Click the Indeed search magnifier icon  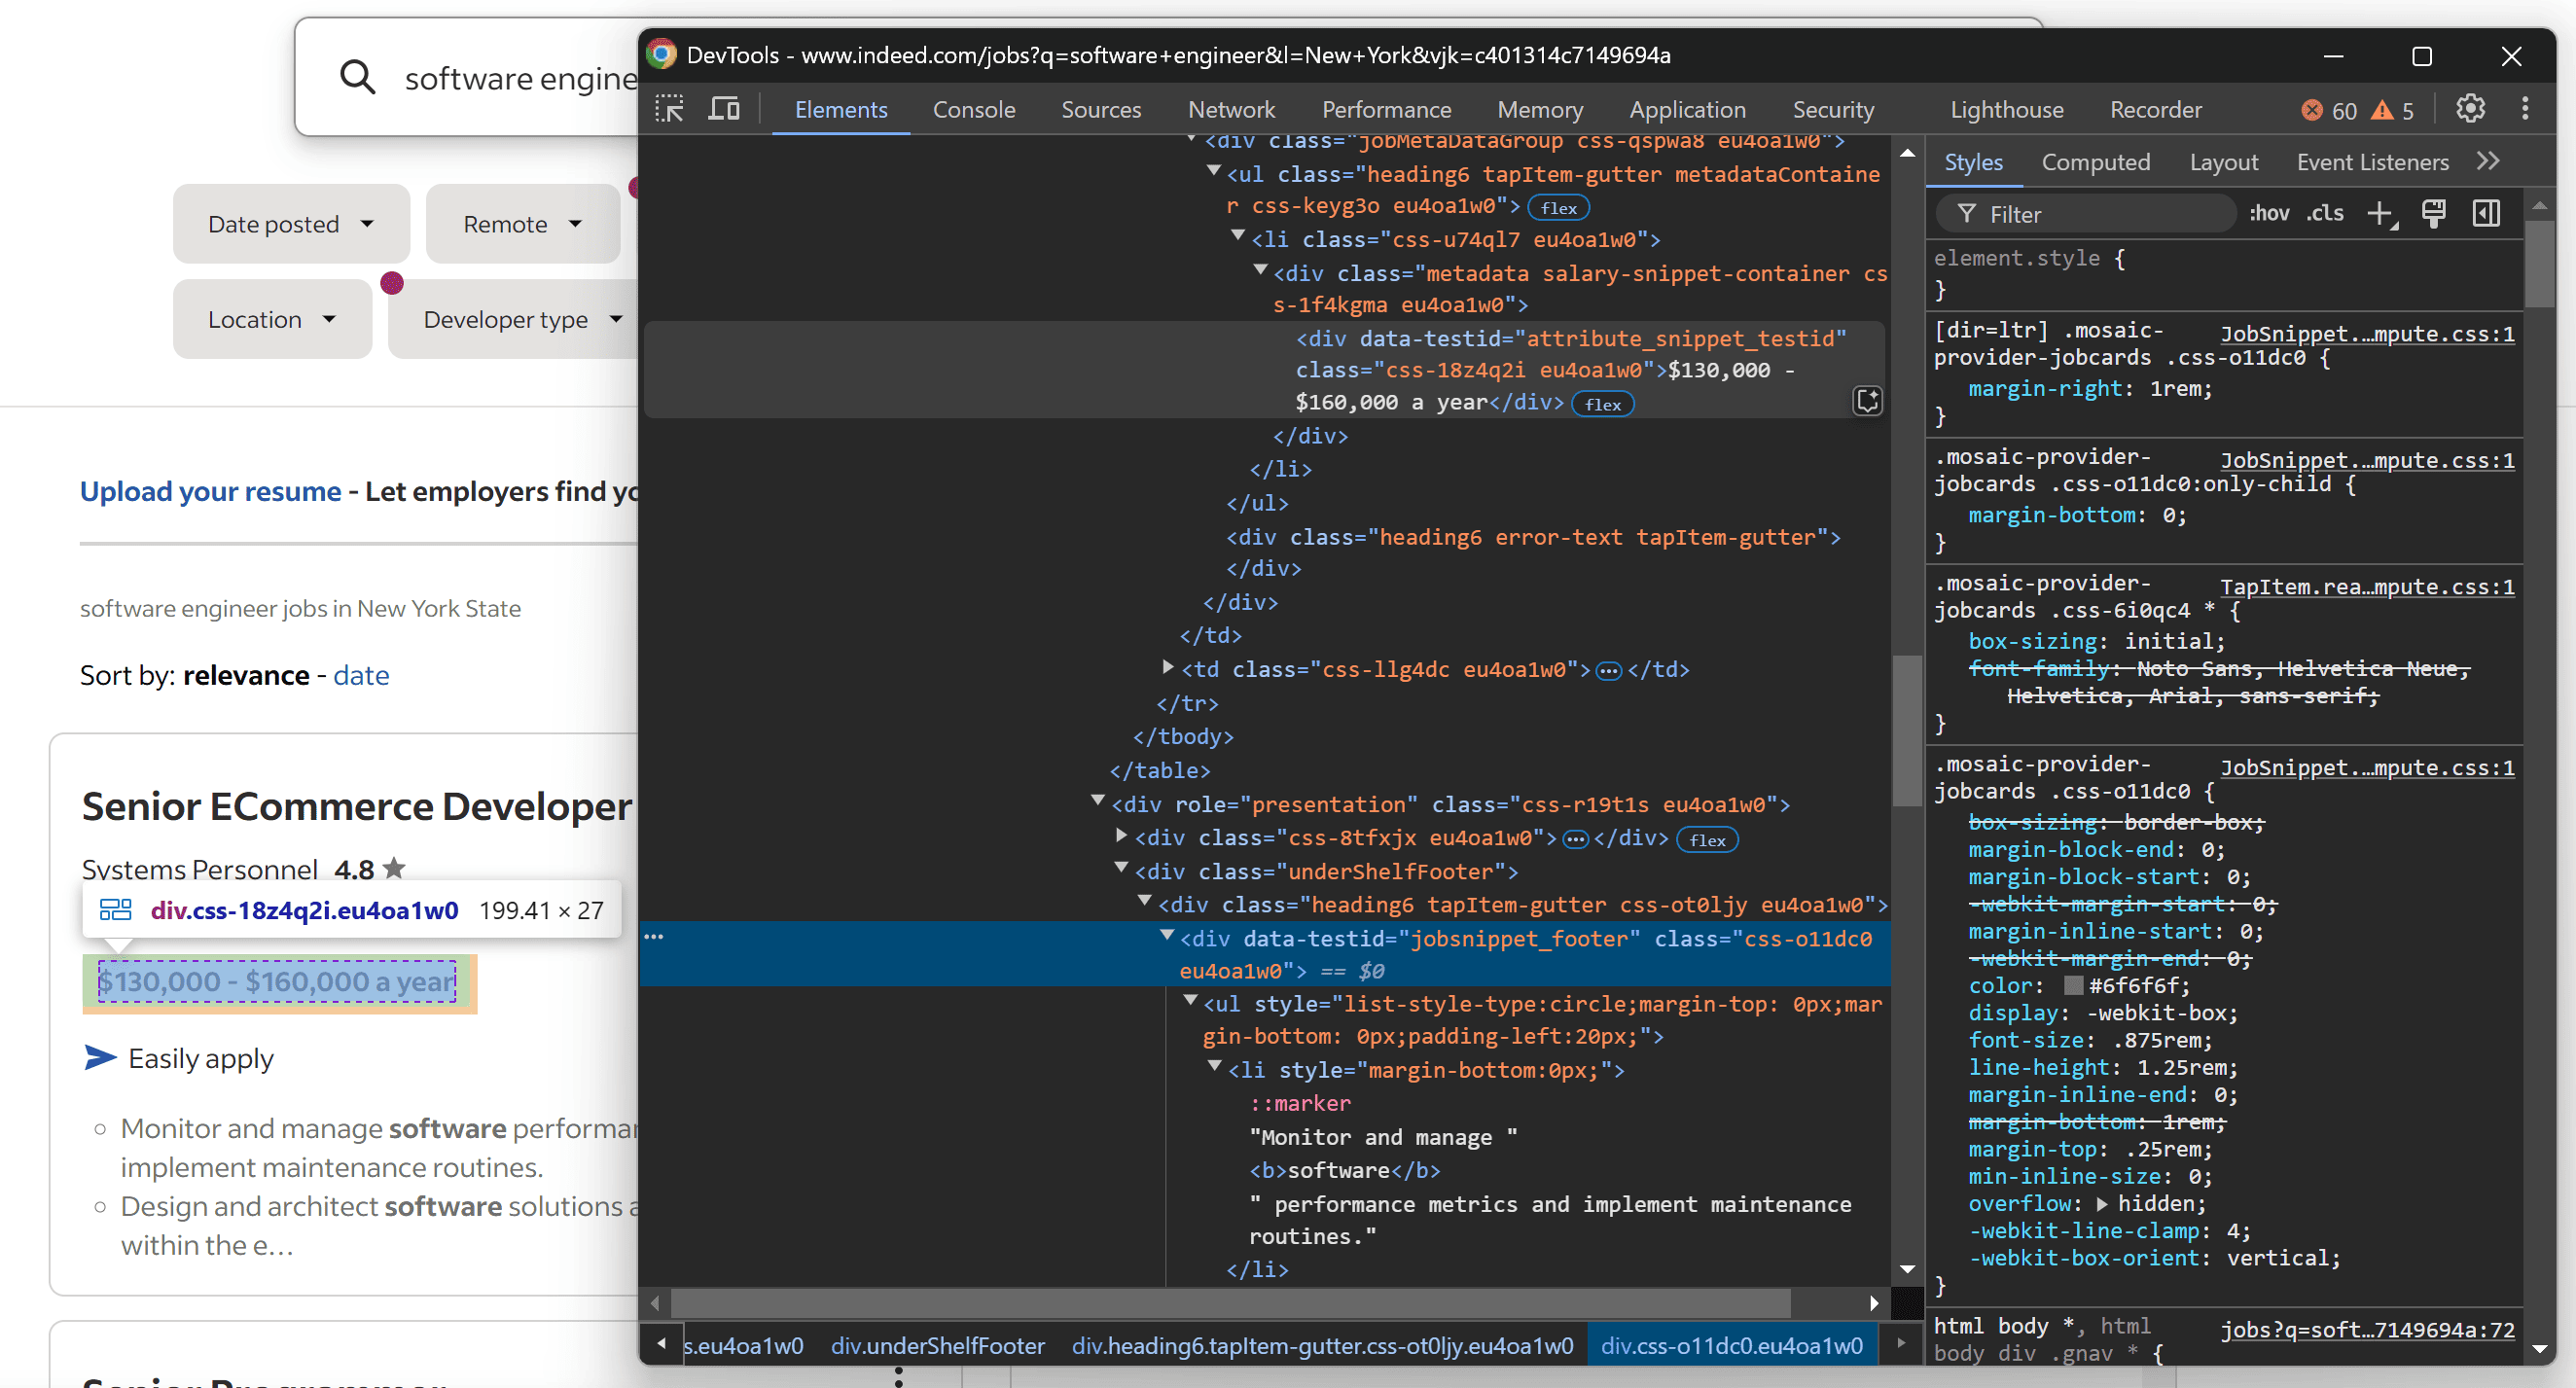coord(357,77)
